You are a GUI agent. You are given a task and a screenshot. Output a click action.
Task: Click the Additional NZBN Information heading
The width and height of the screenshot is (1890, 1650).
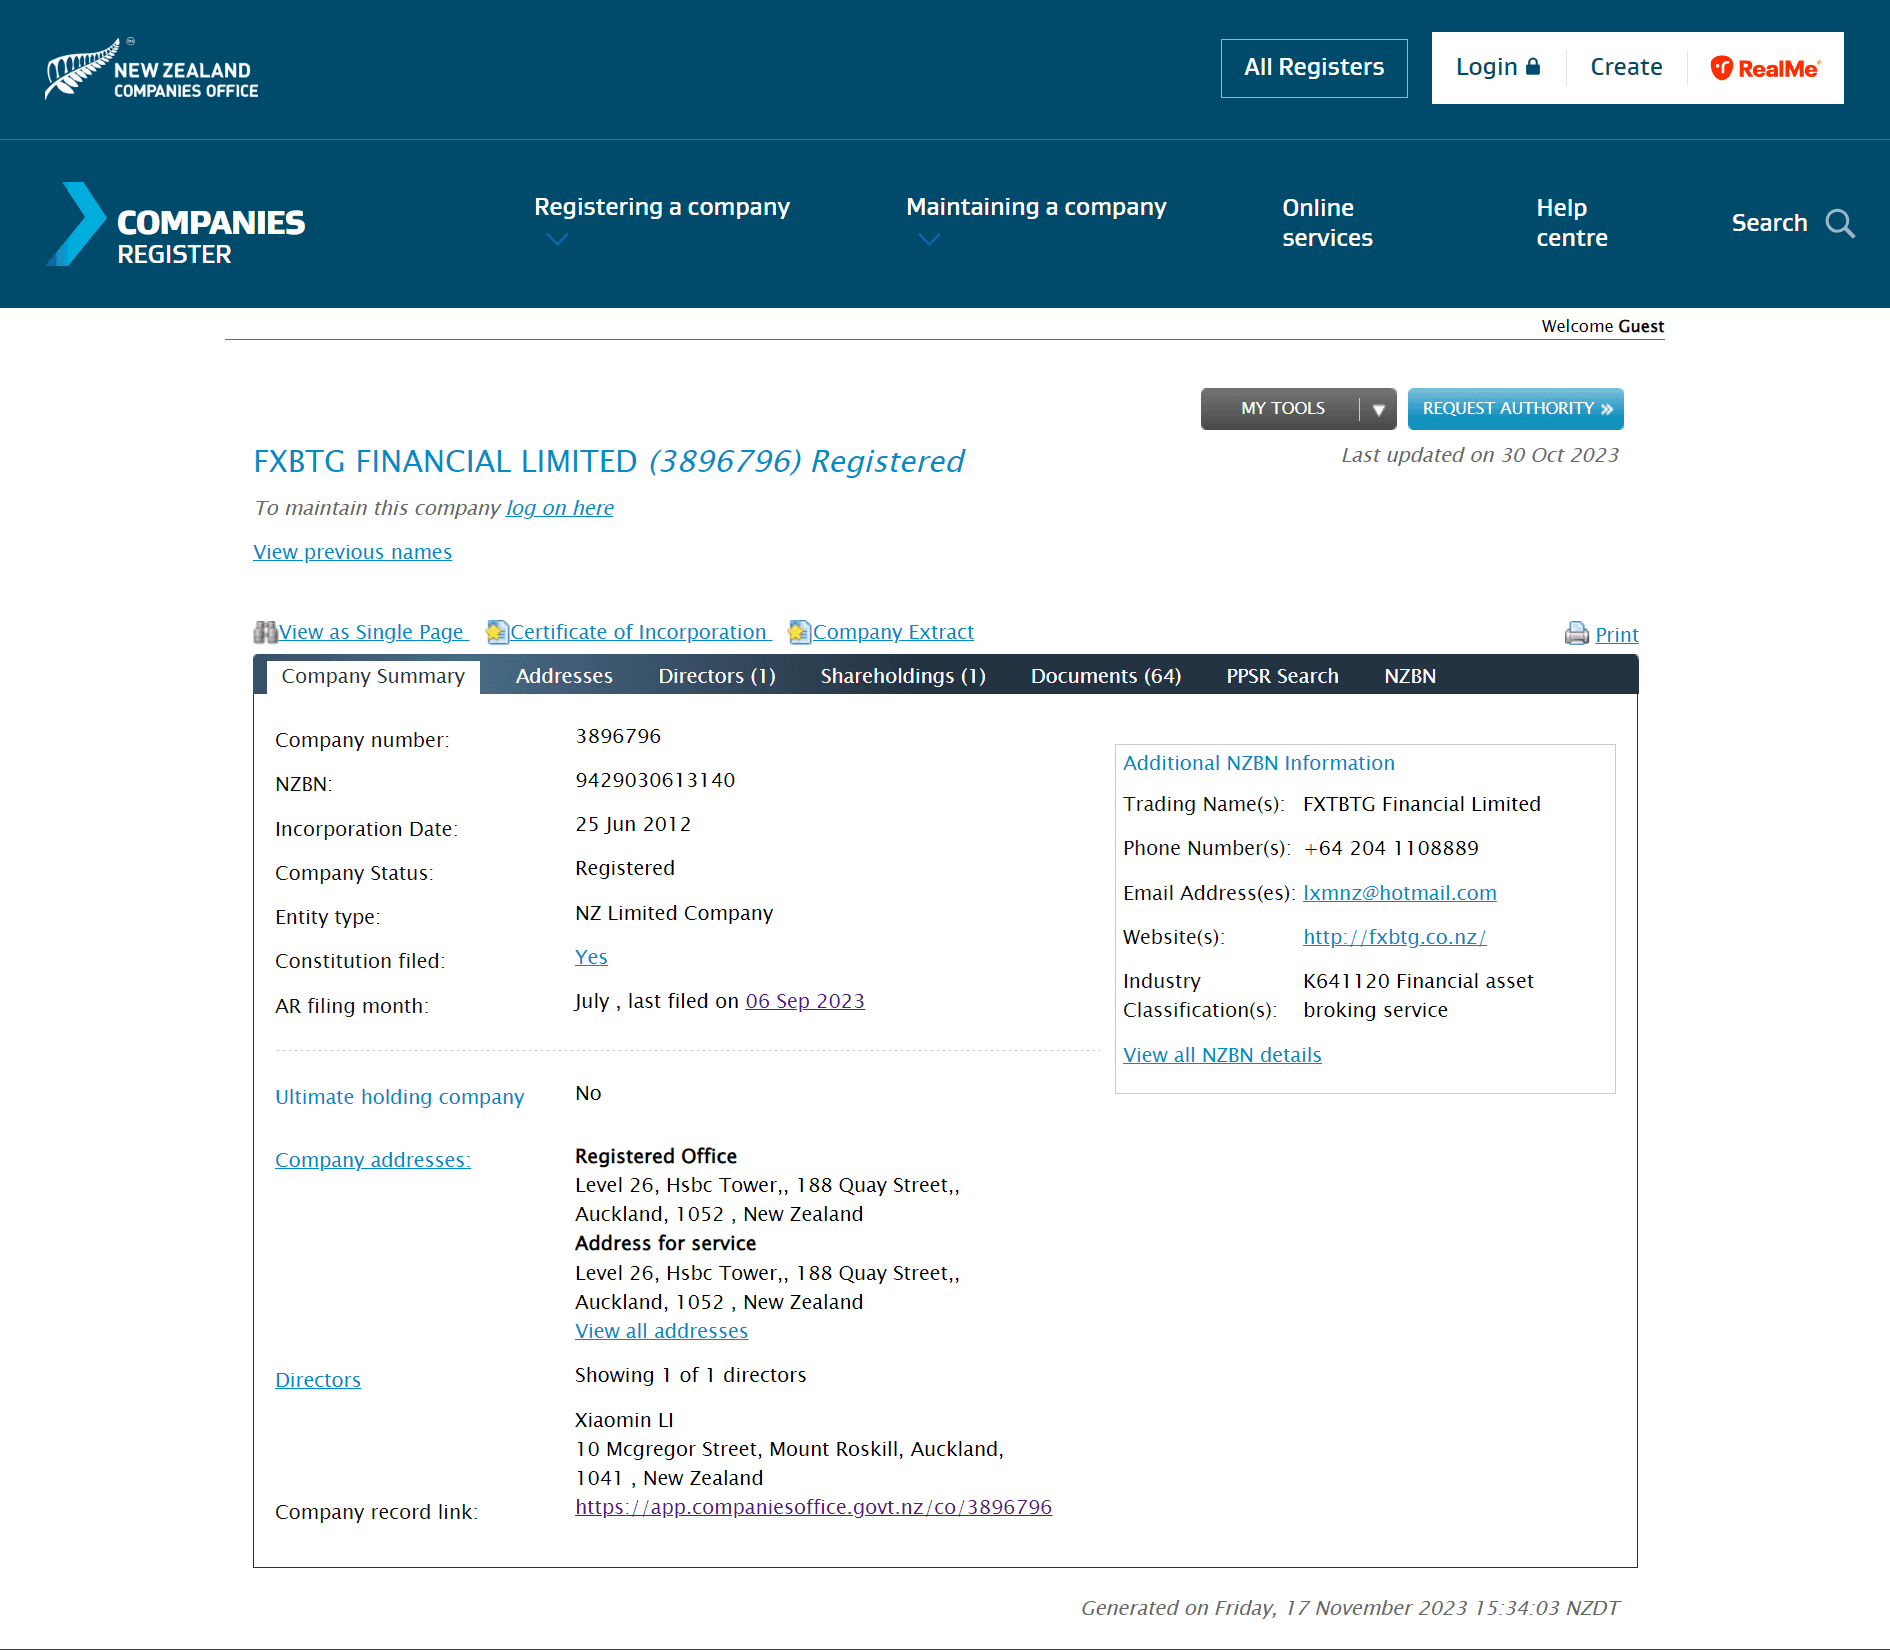1259,763
